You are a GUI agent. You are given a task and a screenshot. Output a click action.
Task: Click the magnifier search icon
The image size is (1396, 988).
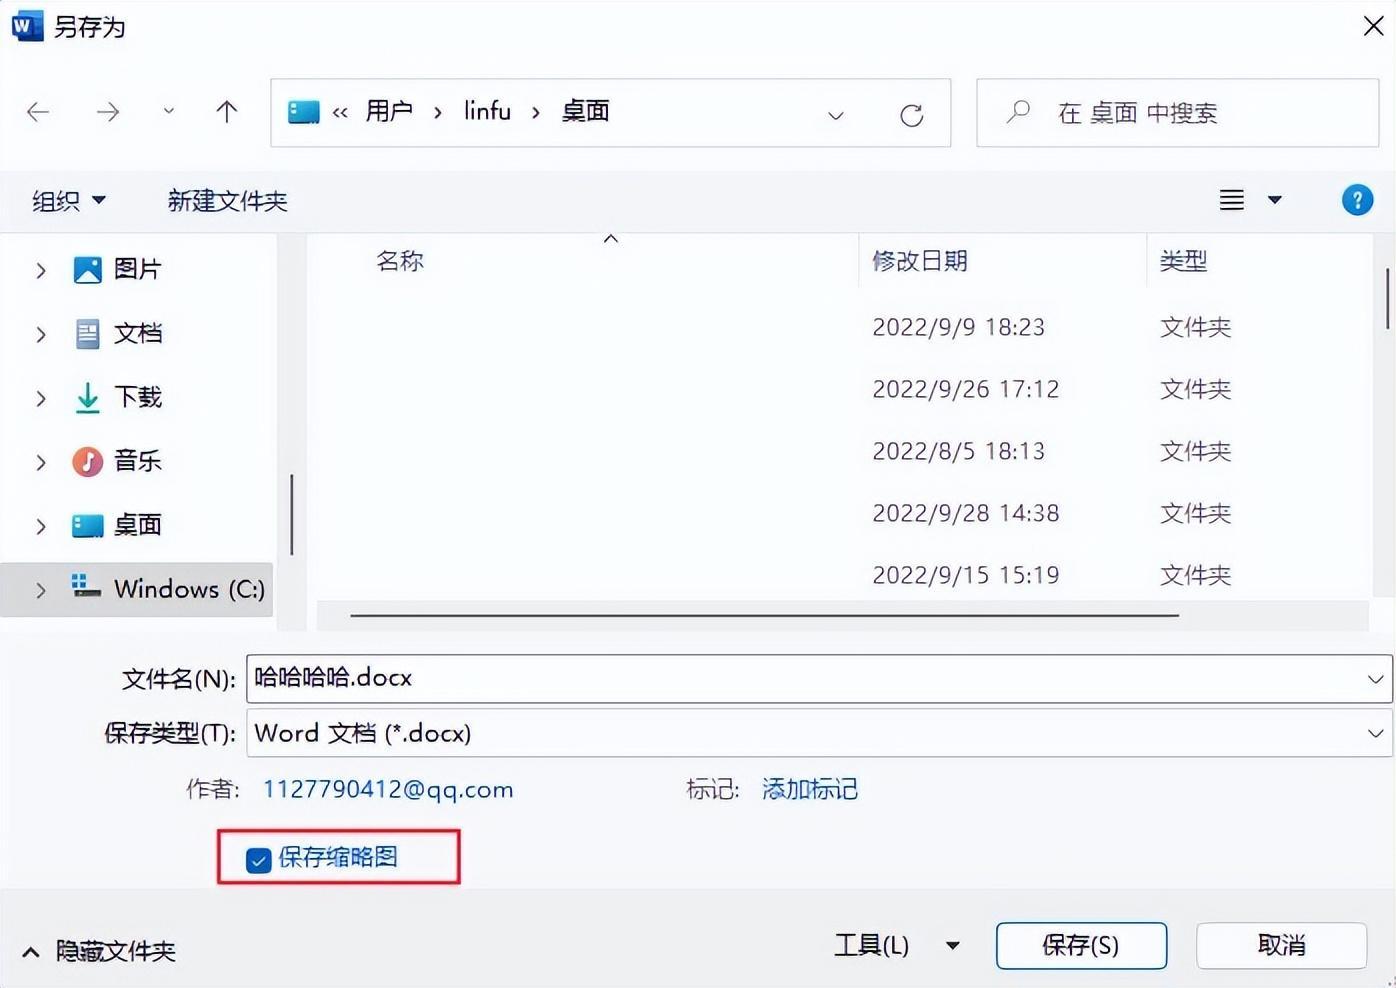click(1018, 112)
